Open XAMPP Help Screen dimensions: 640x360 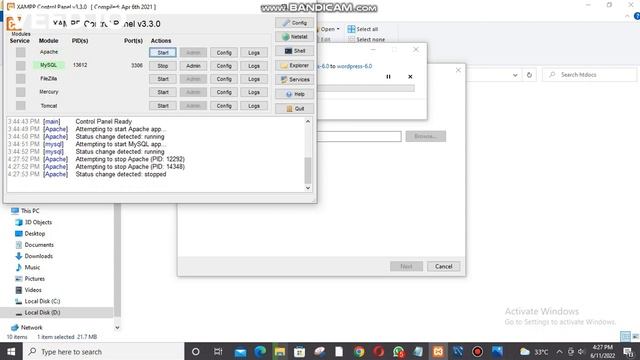pyautogui.click(x=295, y=94)
